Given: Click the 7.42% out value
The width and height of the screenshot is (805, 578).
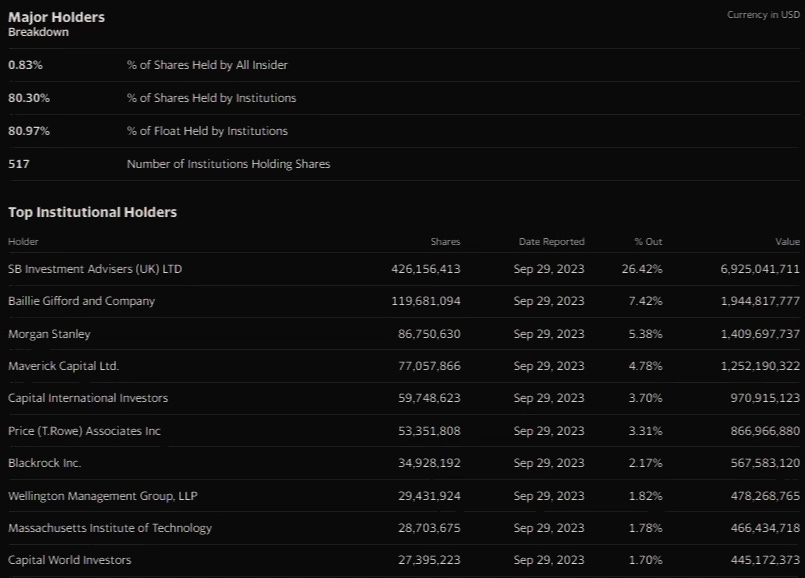Looking at the screenshot, I should (x=645, y=301).
